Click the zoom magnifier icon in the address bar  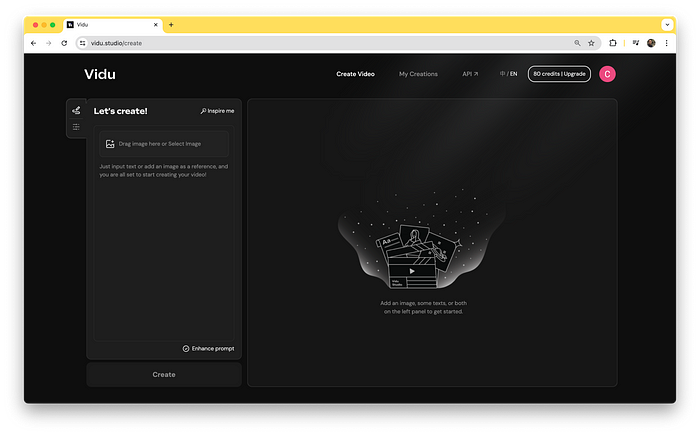tap(577, 43)
